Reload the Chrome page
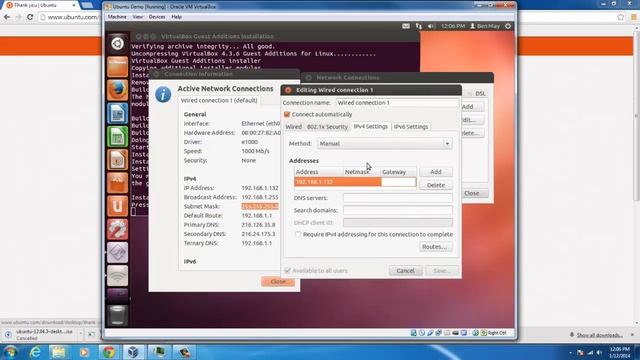Viewport: 640px width, 360px height. coord(30,17)
